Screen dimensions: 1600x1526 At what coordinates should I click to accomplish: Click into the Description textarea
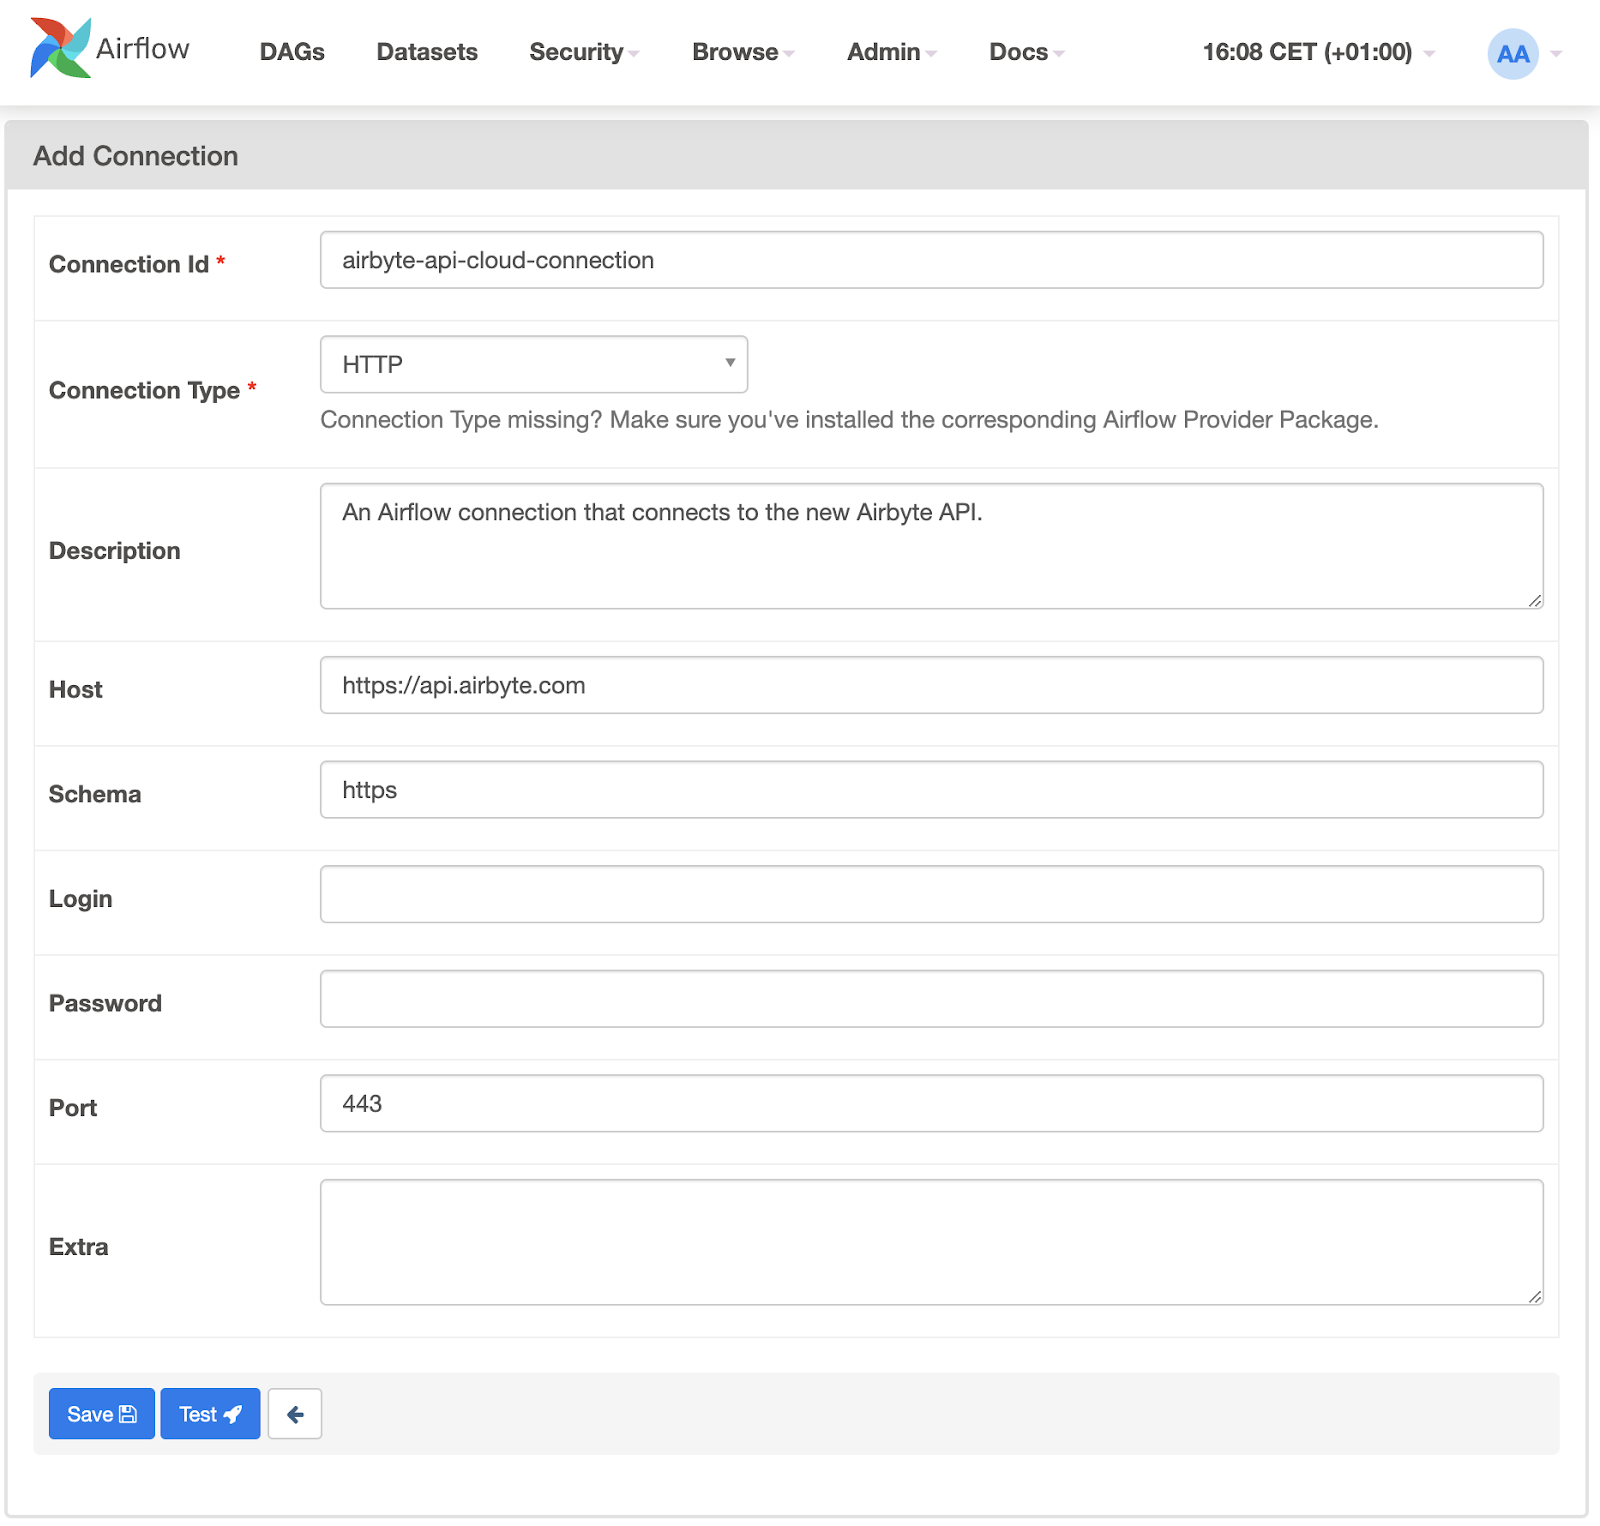[932, 546]
